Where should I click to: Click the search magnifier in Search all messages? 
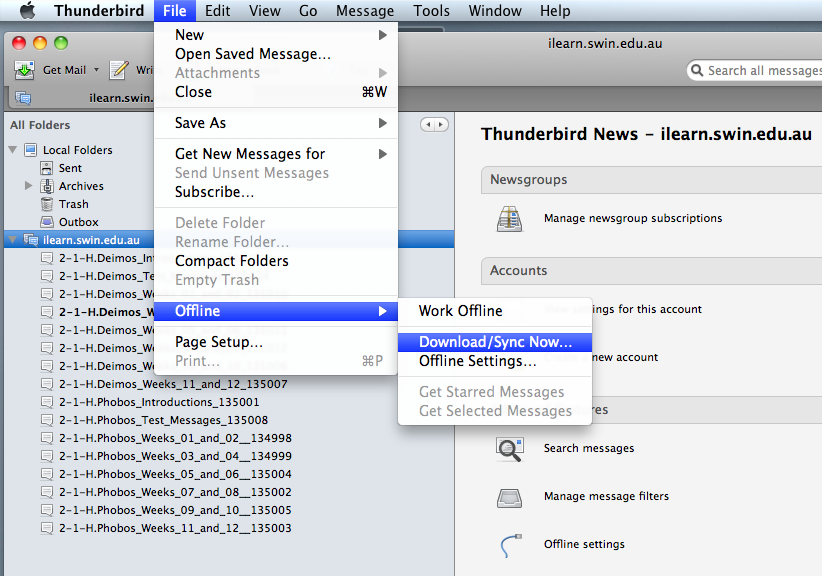click(697, 70)
